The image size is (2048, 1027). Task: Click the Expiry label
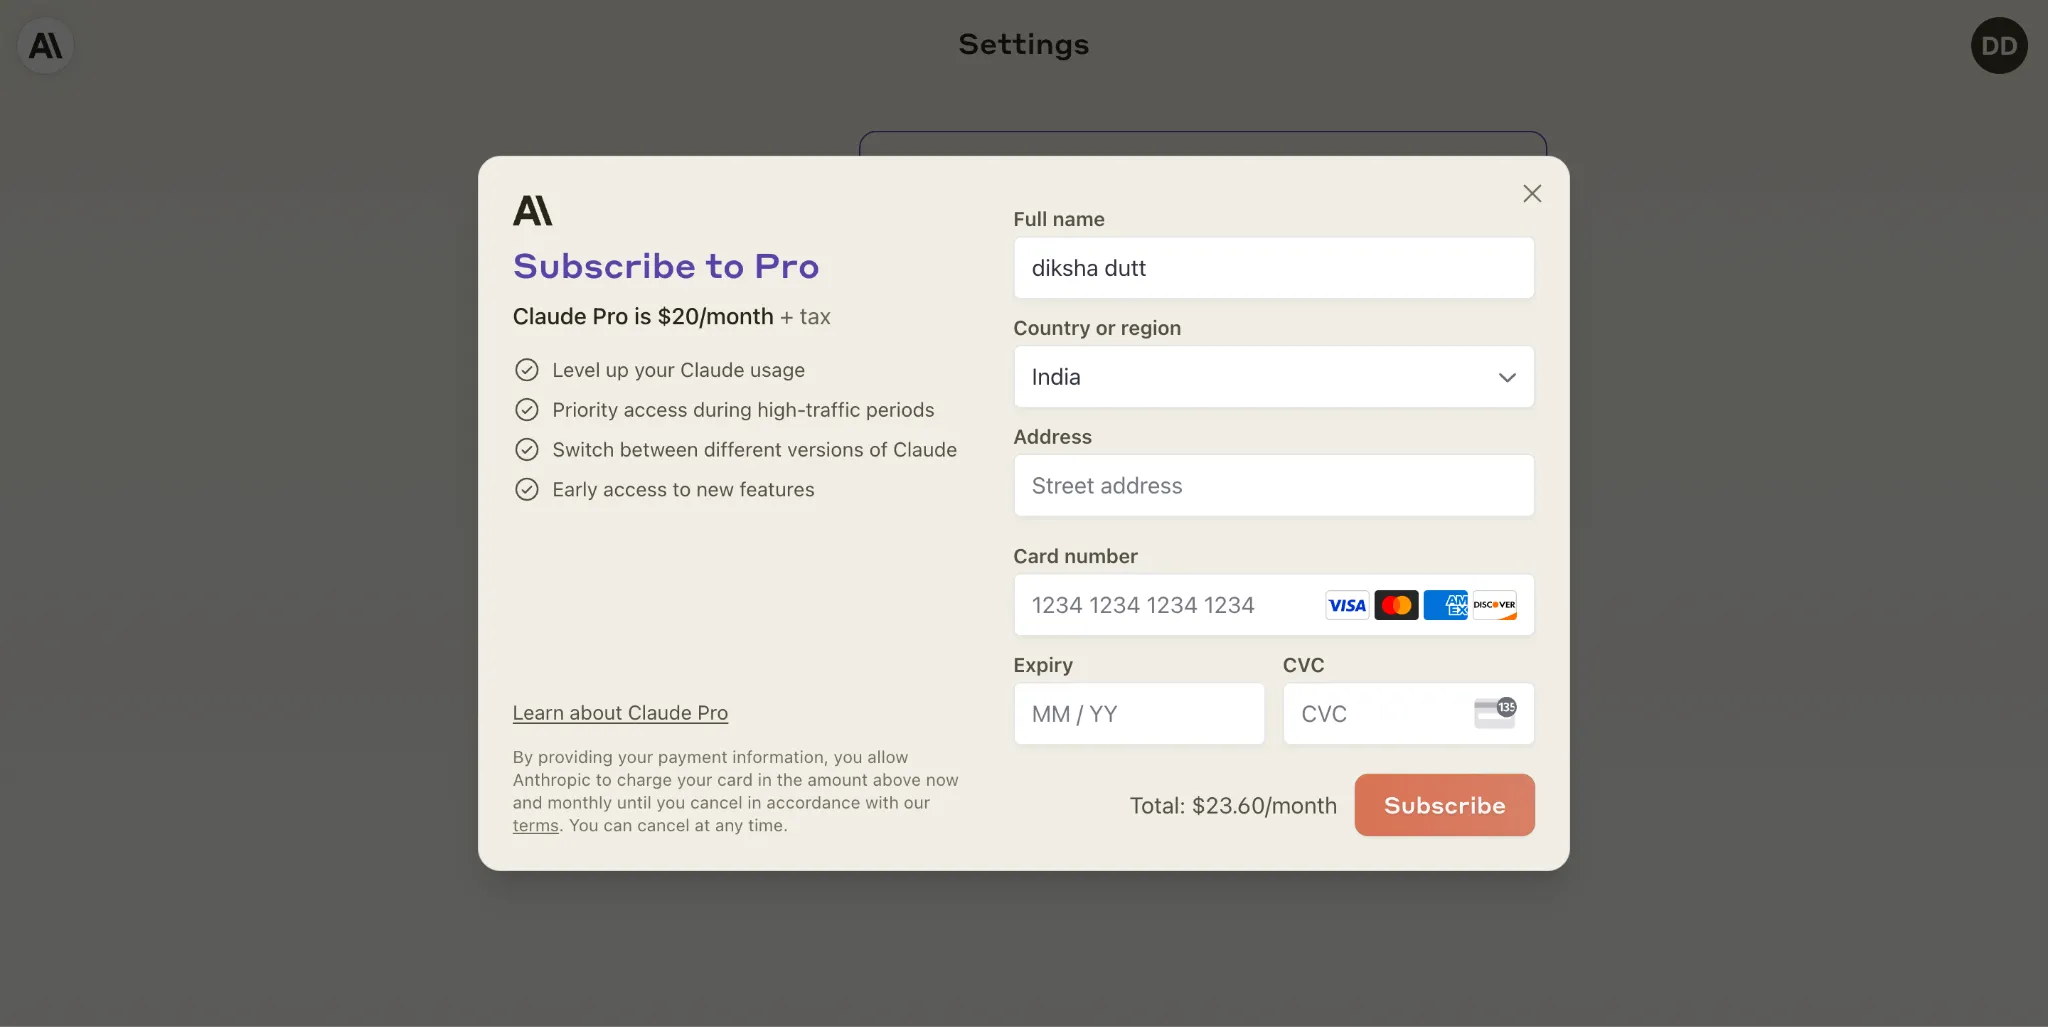pyautogui.click(x=1043, y=665)
